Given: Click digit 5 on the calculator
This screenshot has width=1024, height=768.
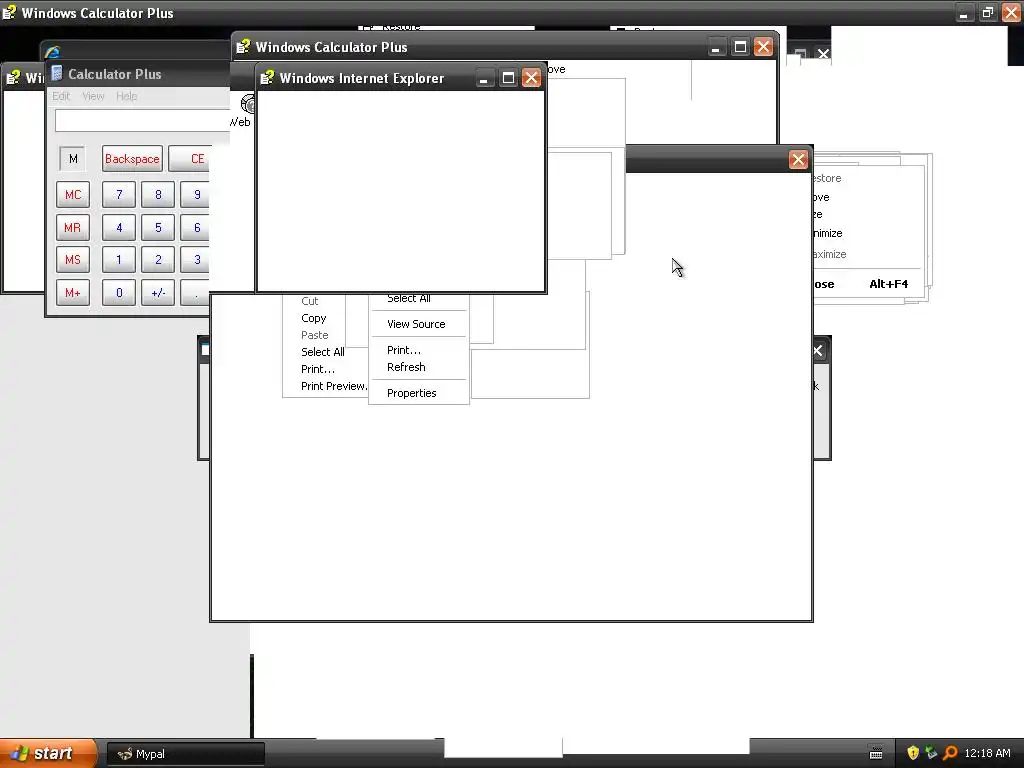Looking at the screenshot, I should 158,227.
